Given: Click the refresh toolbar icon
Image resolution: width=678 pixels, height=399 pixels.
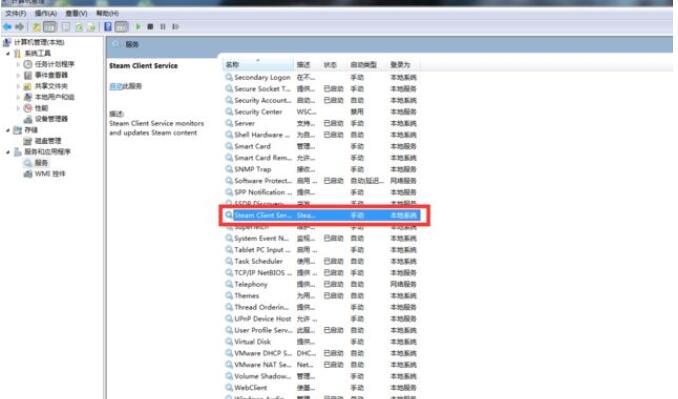Looking at the screenshot, I should [x=79, y=27].
